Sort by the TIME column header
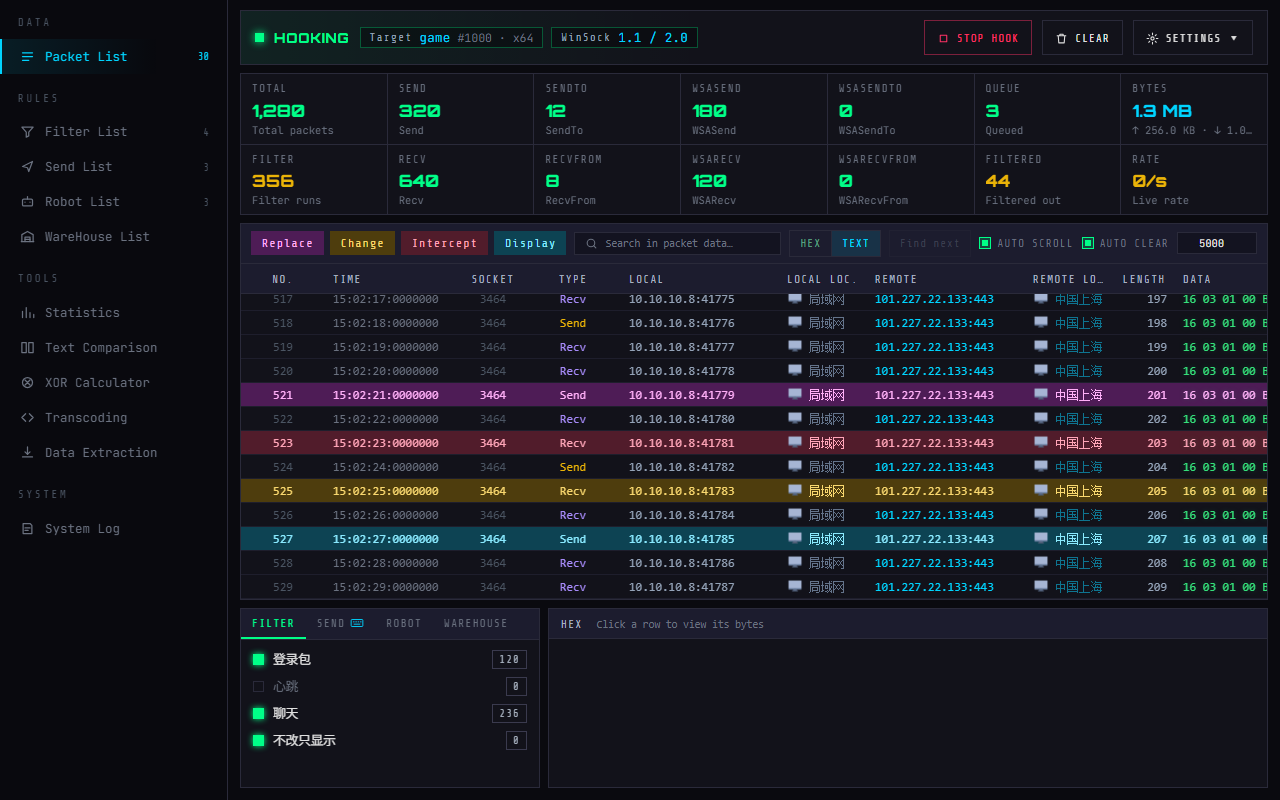The height and width of the screenshot is (800, 1280). (347, 279)
